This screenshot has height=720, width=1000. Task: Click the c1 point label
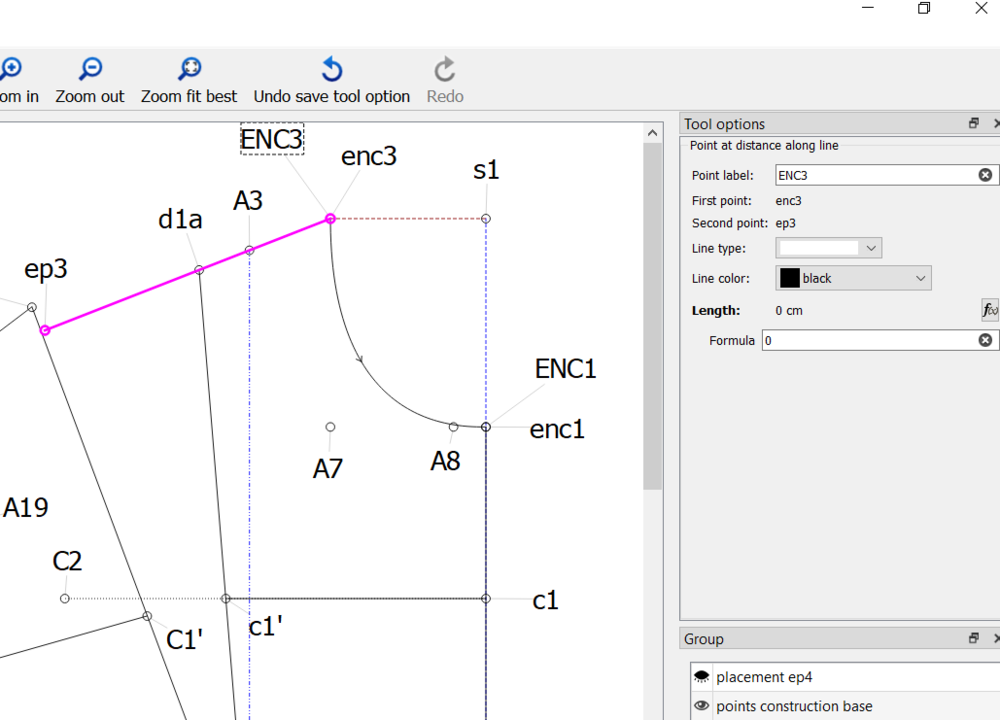[545, 600]
